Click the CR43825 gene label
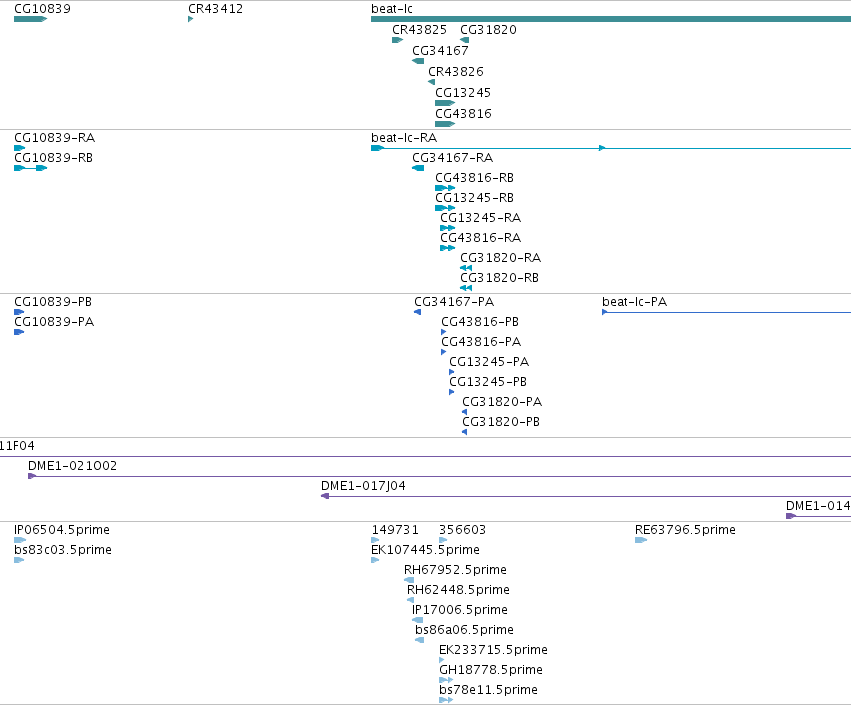The width and height of the screenshot is (851, 705). (x=420, y=30)
